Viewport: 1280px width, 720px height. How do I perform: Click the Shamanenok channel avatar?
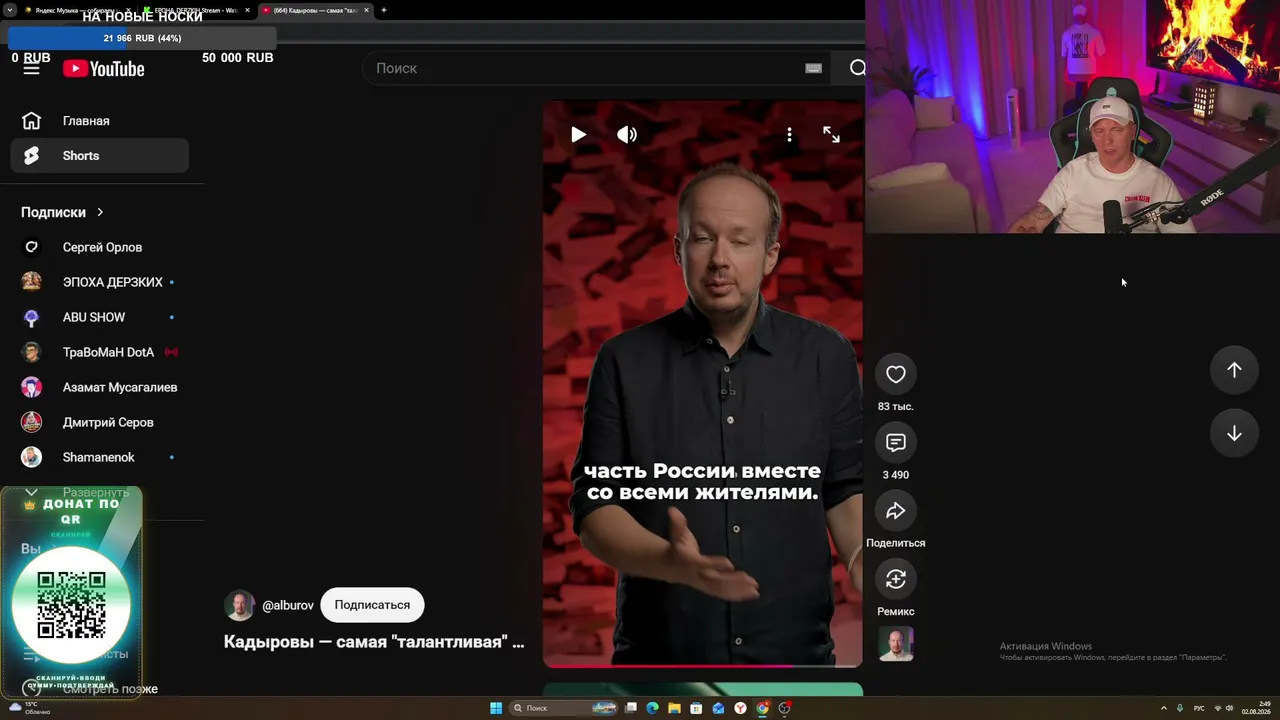32,457
